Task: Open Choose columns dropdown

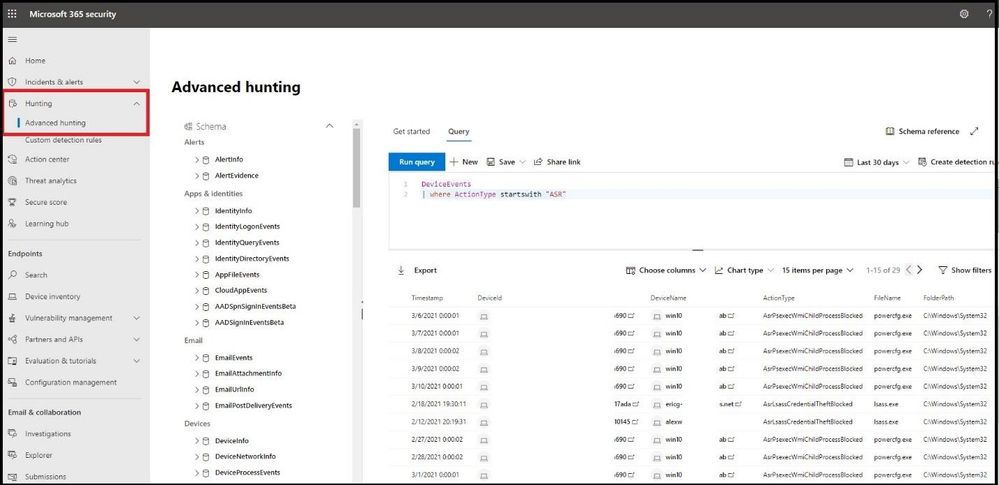Action: coord(666,270)
